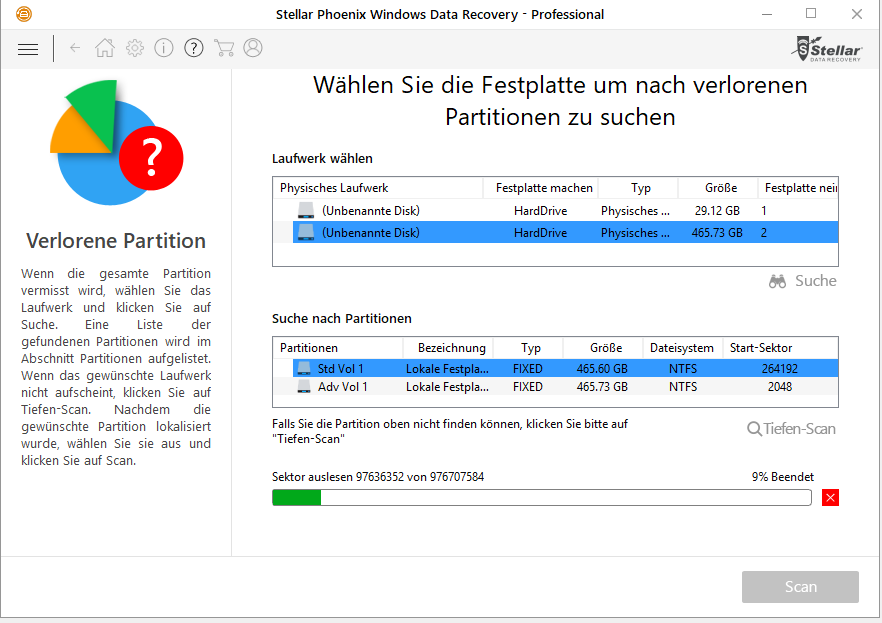The height and width of the screenshot is (623, 882).
Task: Click the 29.12 GB size cell
Action: [717, 211]
